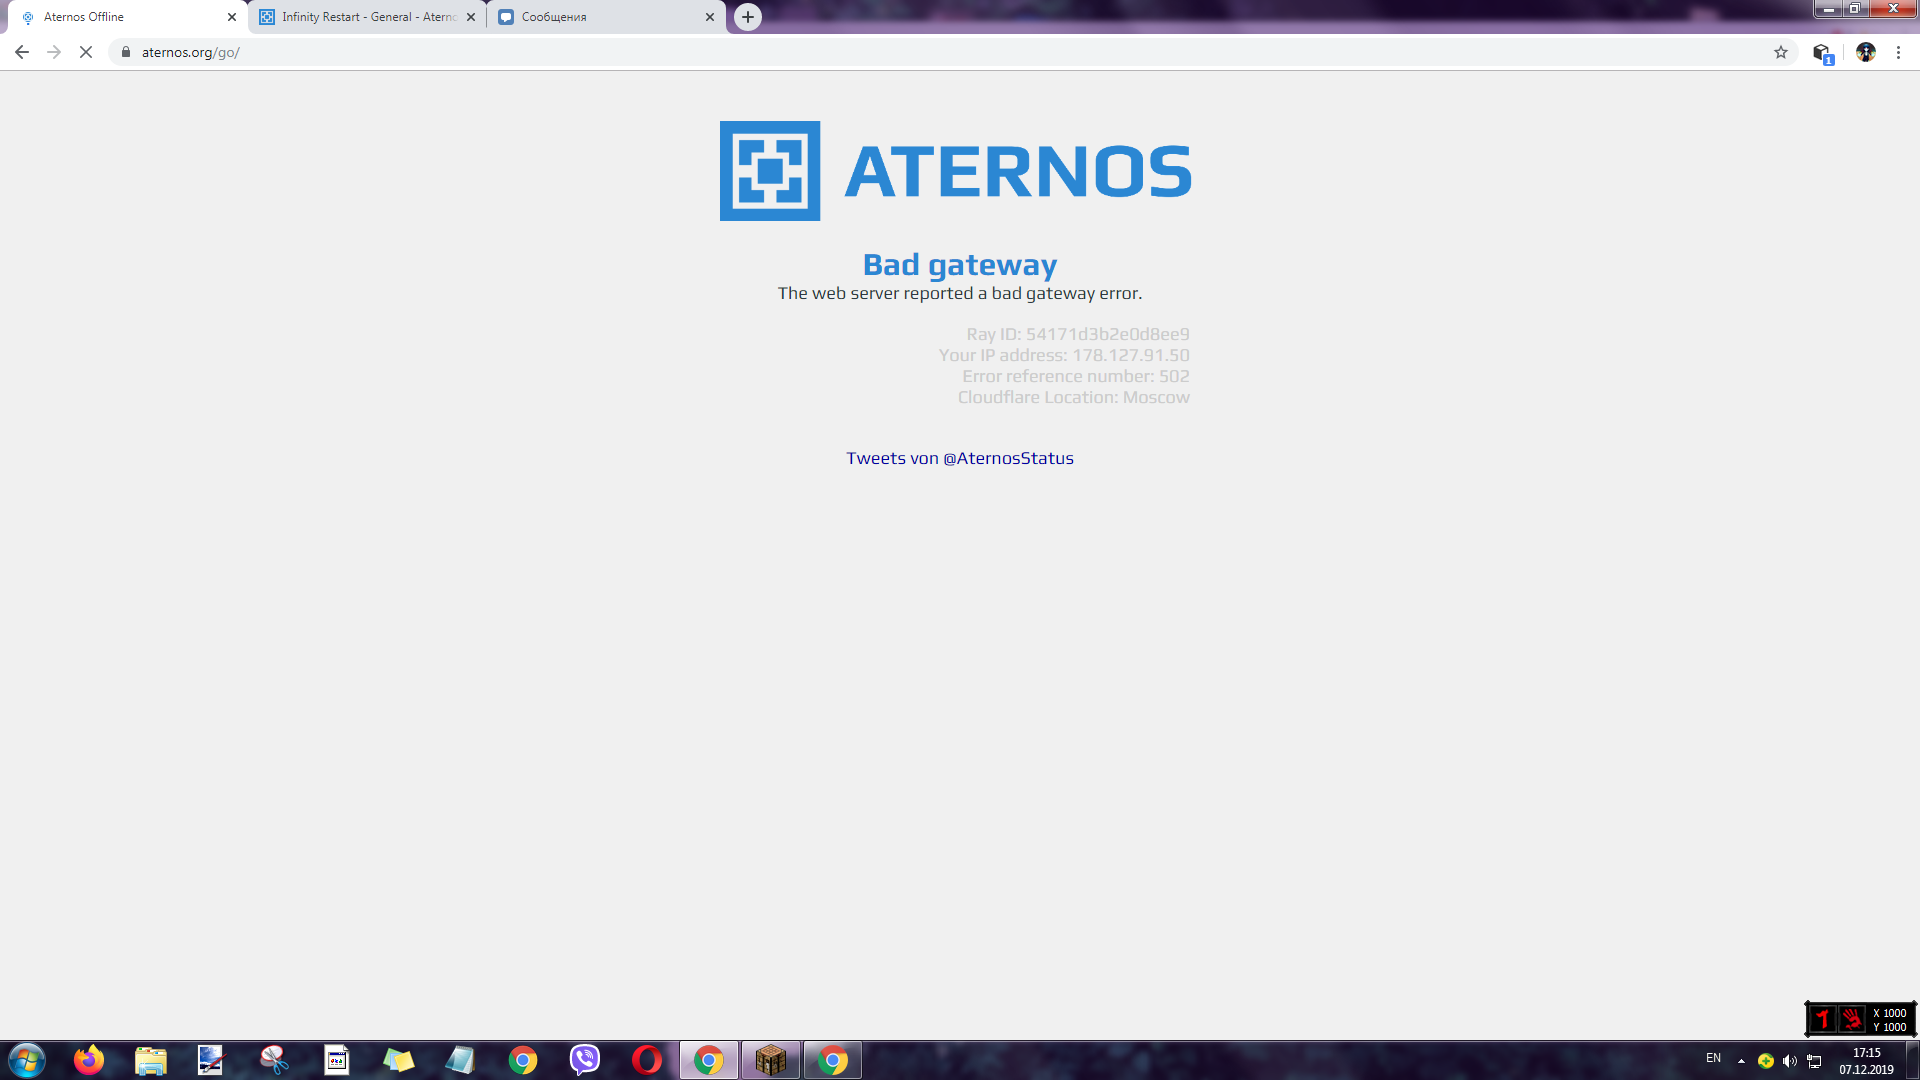The width and height of the screenshot is (1920, 1080).
Task: View site info via the lock icon
Action: (126, 52)
